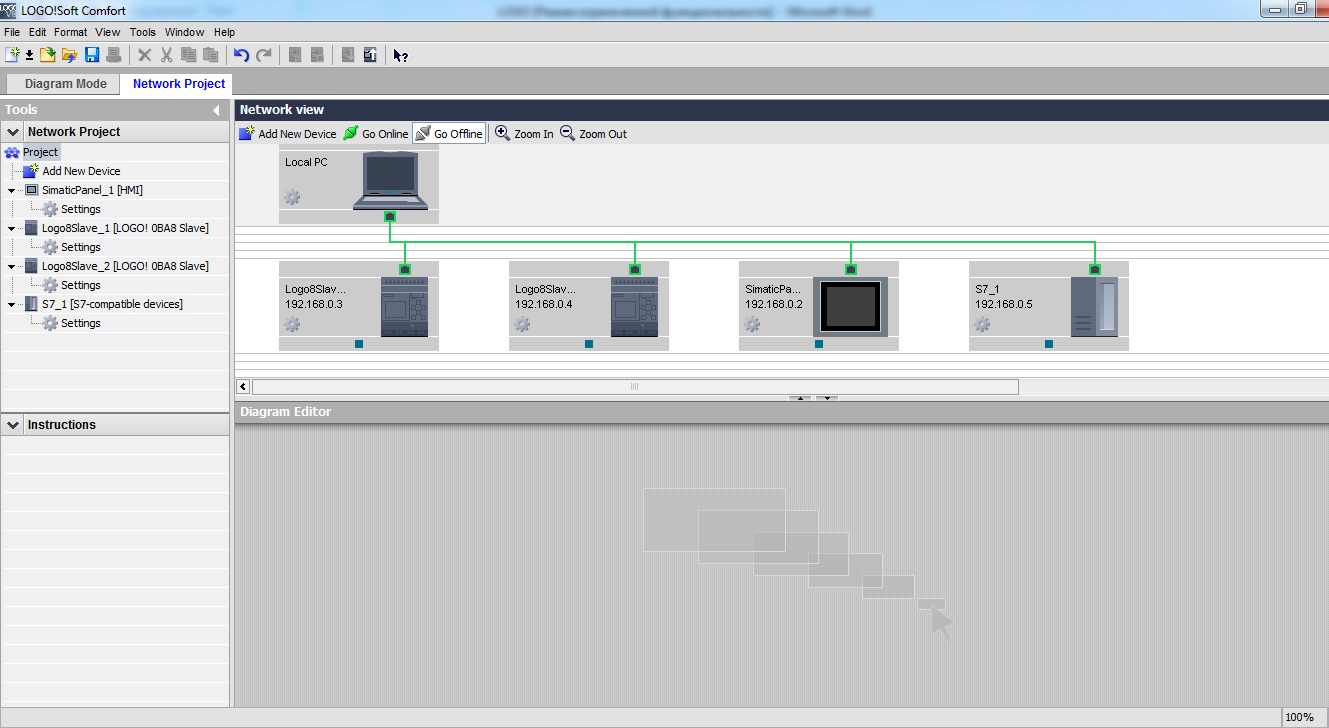Select the LOGO device image at 192.168.0.3
Screen dimensions: 1329x728
(x=404, y=307)
